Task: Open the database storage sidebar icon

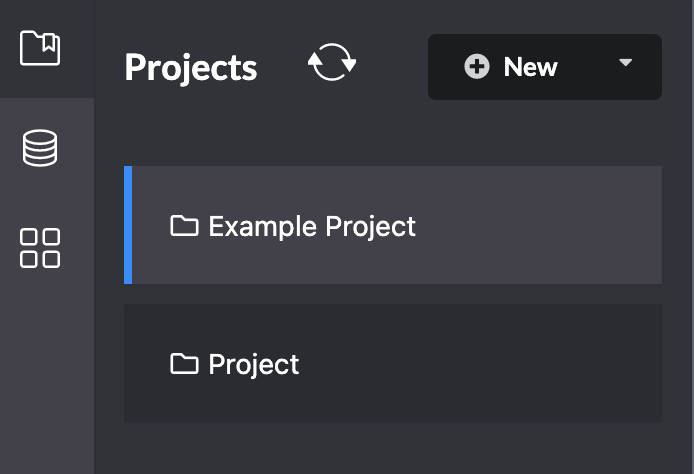Action: point(40,148)
